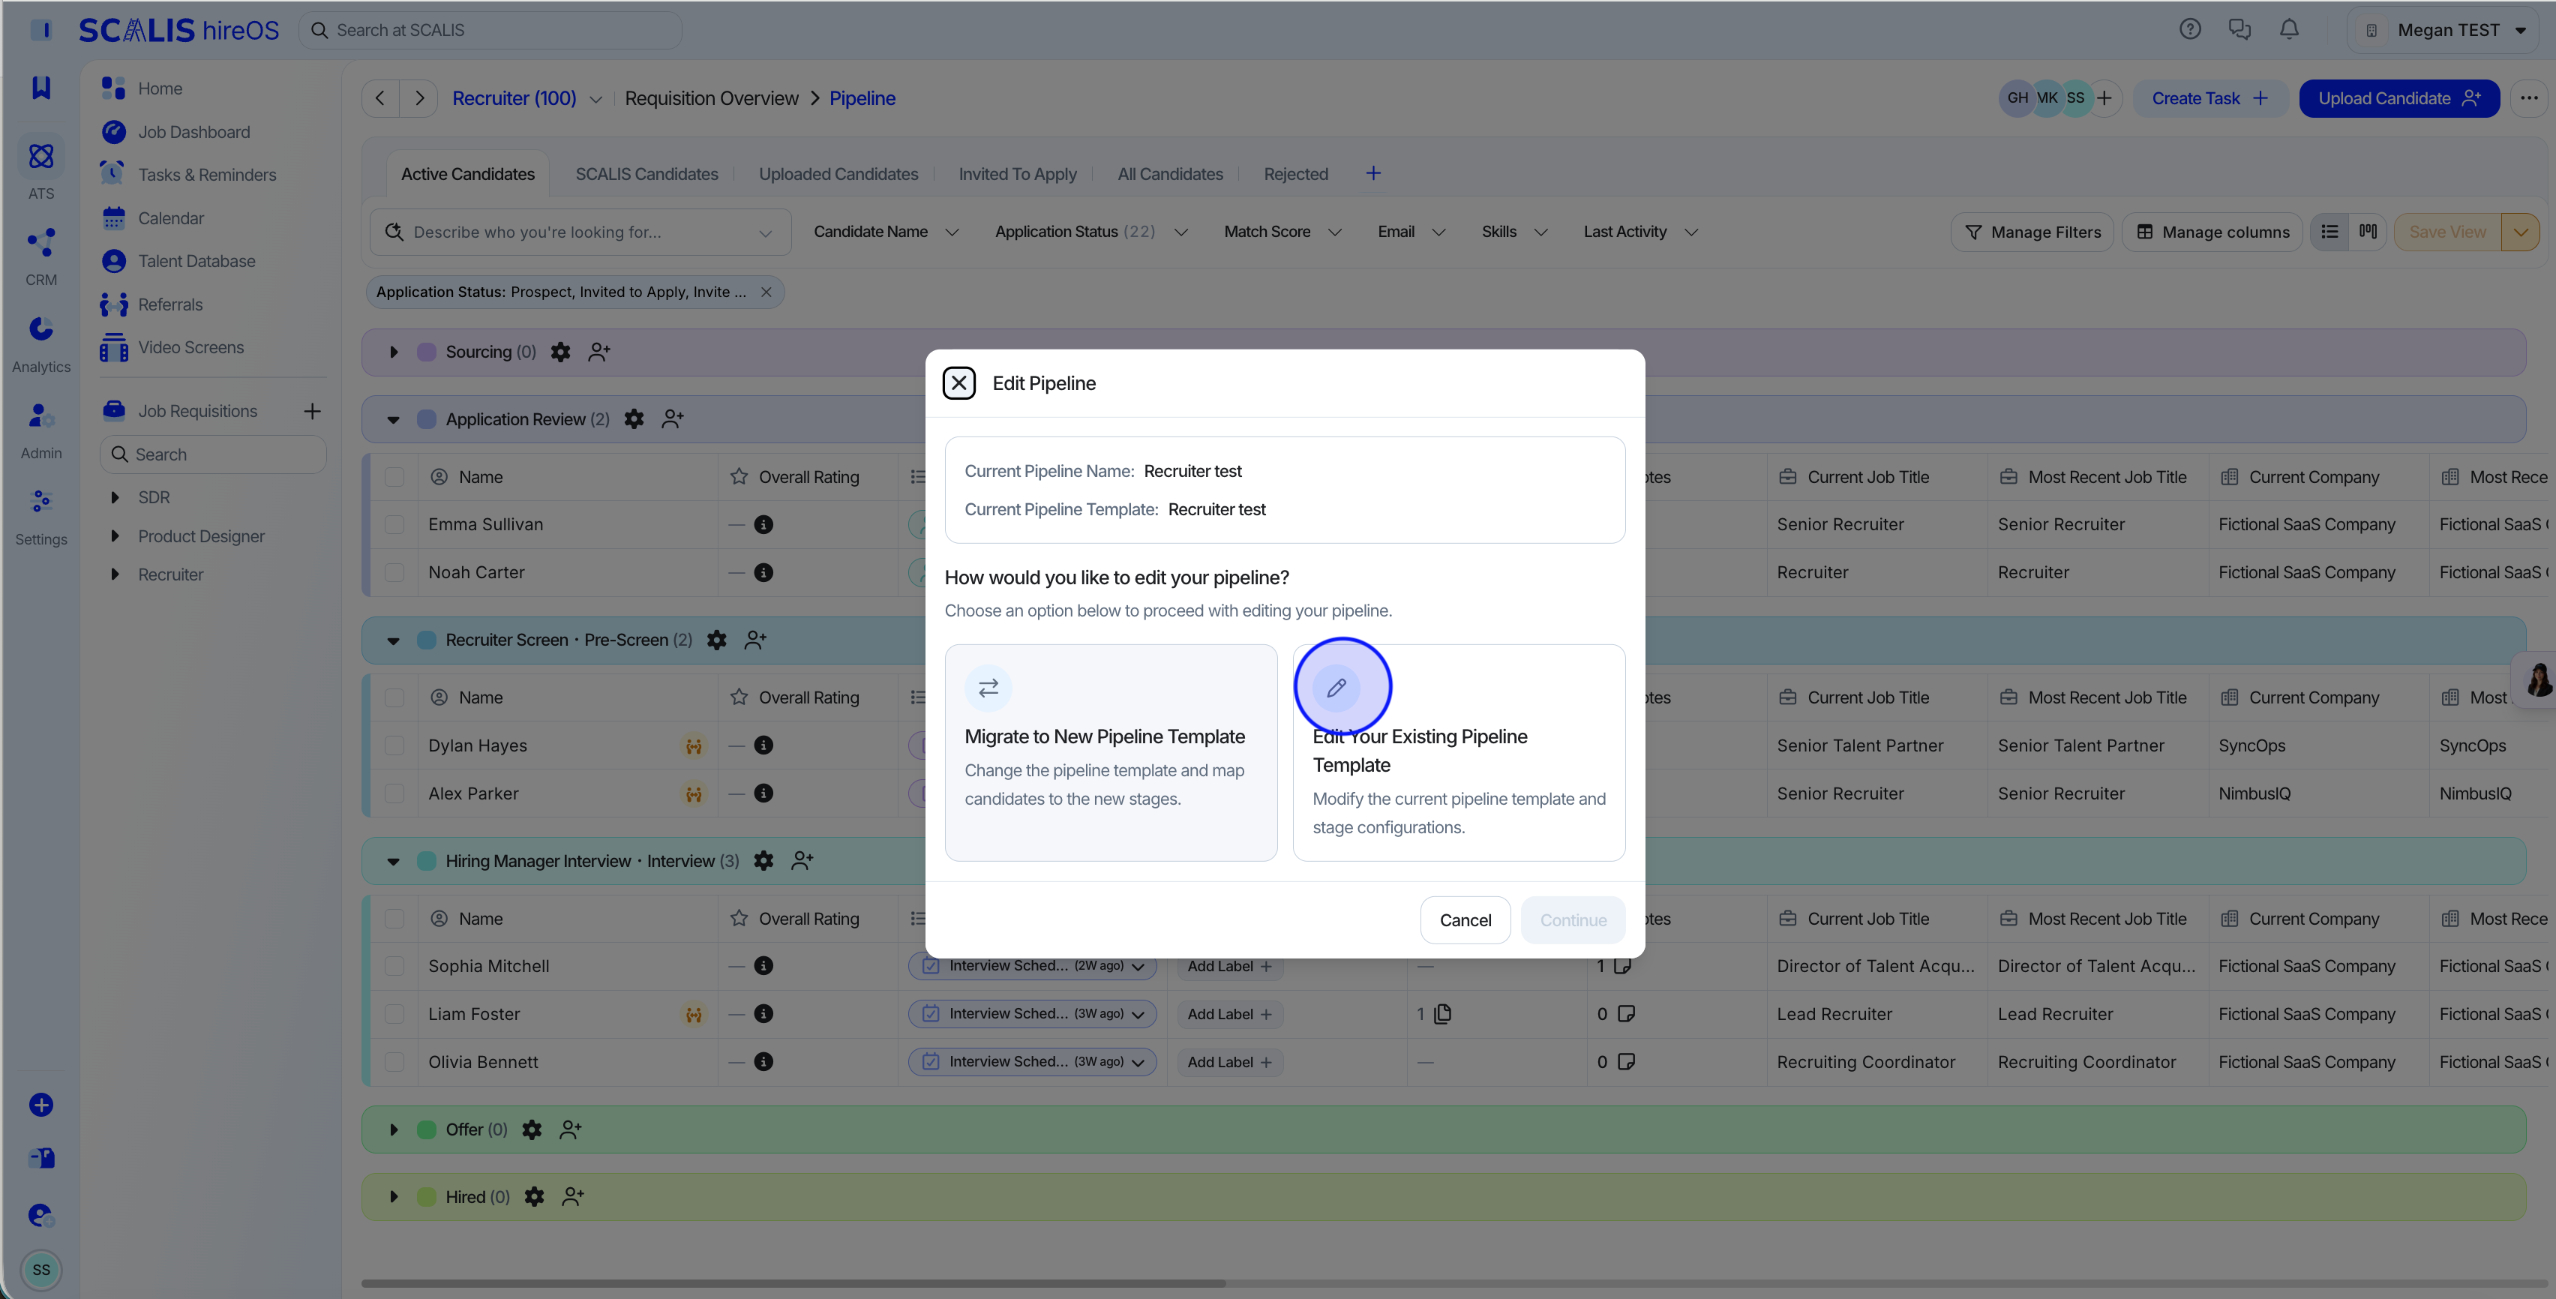Open the chat messages icon
This screenshot has height=1299, width=2556.
[x=2240, y=30]
